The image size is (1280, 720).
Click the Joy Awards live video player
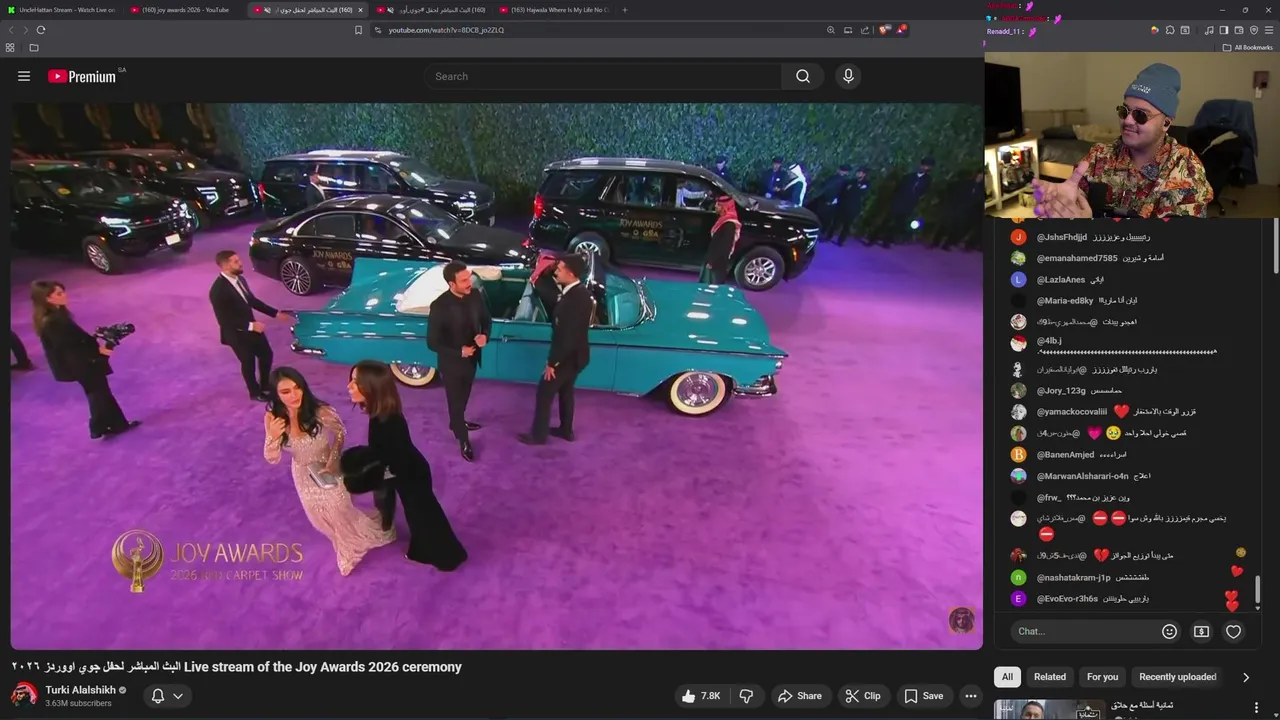(496, 376)
